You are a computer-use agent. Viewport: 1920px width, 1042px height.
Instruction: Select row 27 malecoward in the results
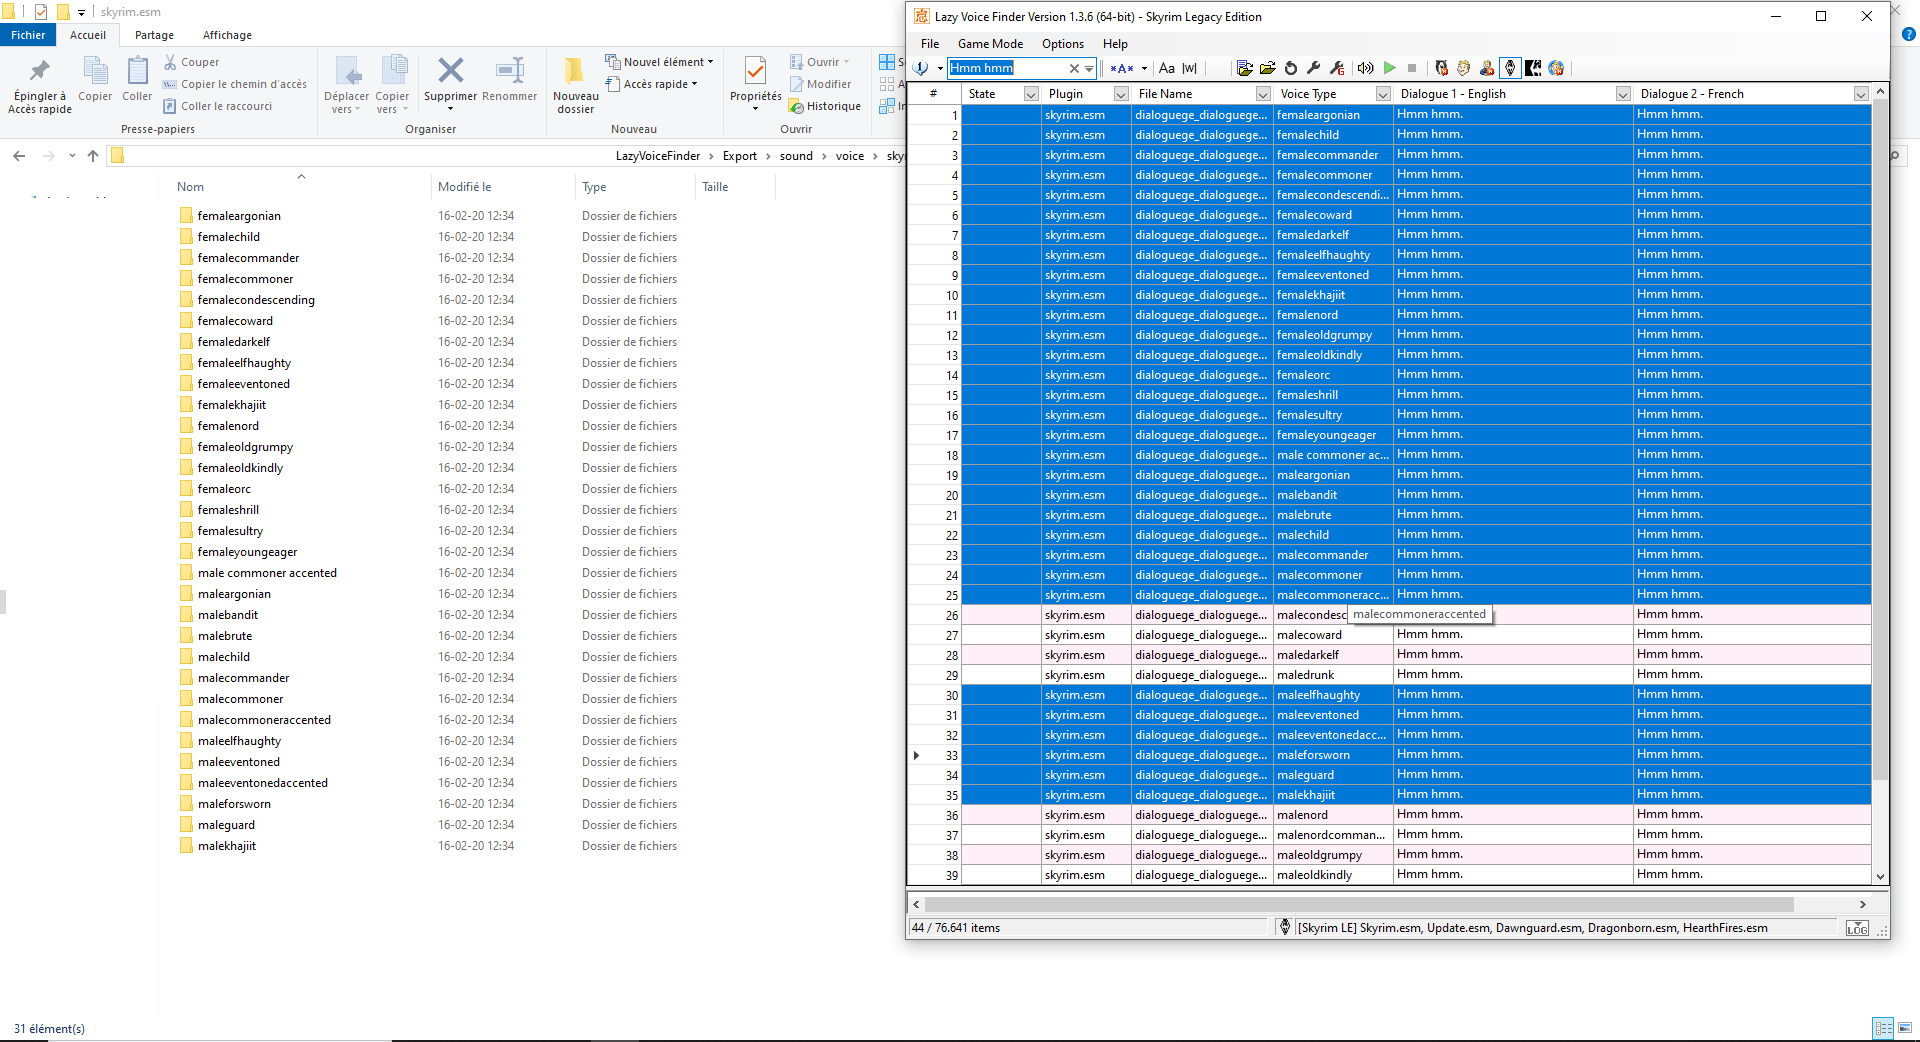1390,635
